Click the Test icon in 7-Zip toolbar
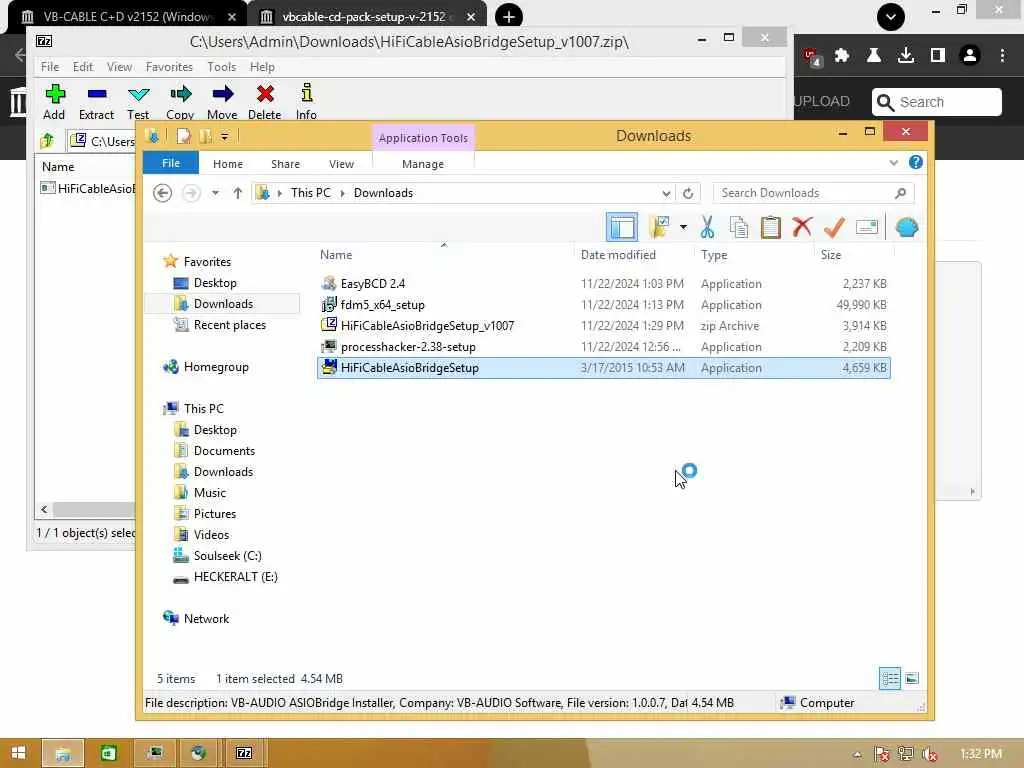1024x768 pixels. pyautogui.click(x=138, y=95)
